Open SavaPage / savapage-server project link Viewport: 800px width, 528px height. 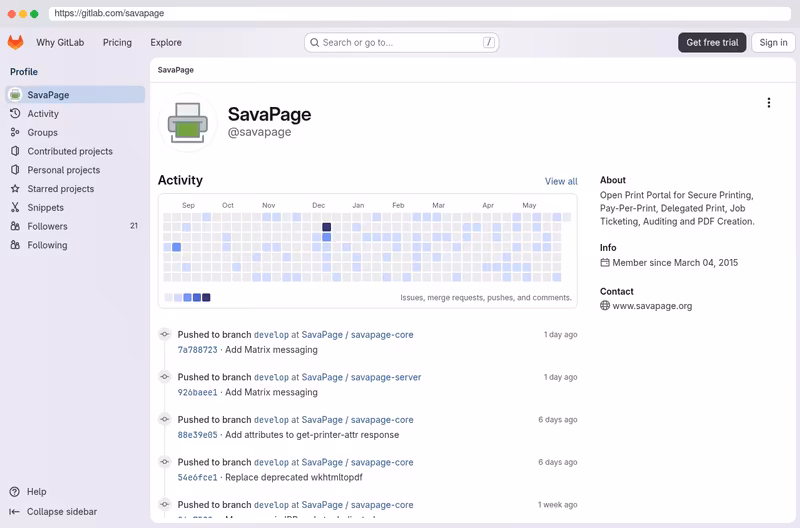(361, 377)
